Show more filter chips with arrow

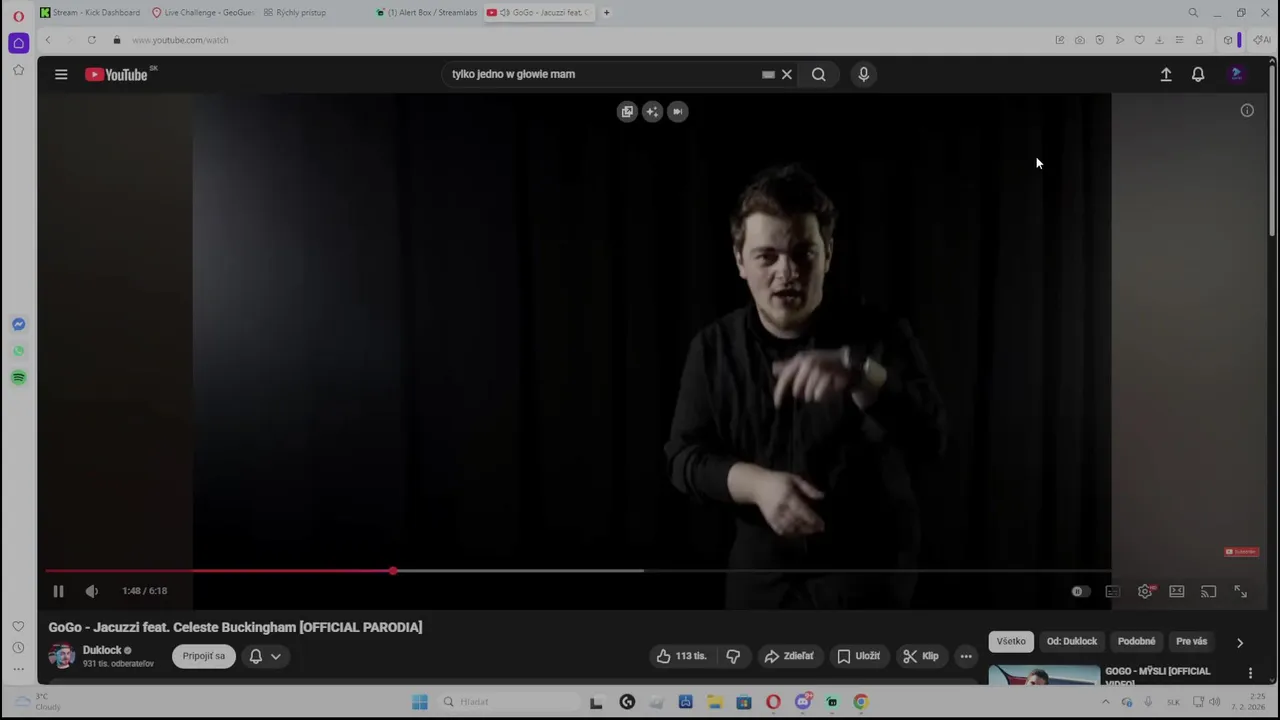pos(1240,642)
